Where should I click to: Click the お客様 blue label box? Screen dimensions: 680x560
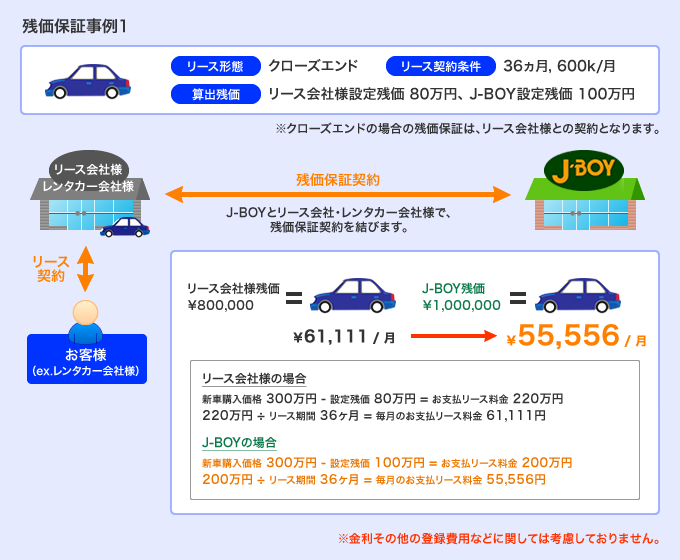87,359
